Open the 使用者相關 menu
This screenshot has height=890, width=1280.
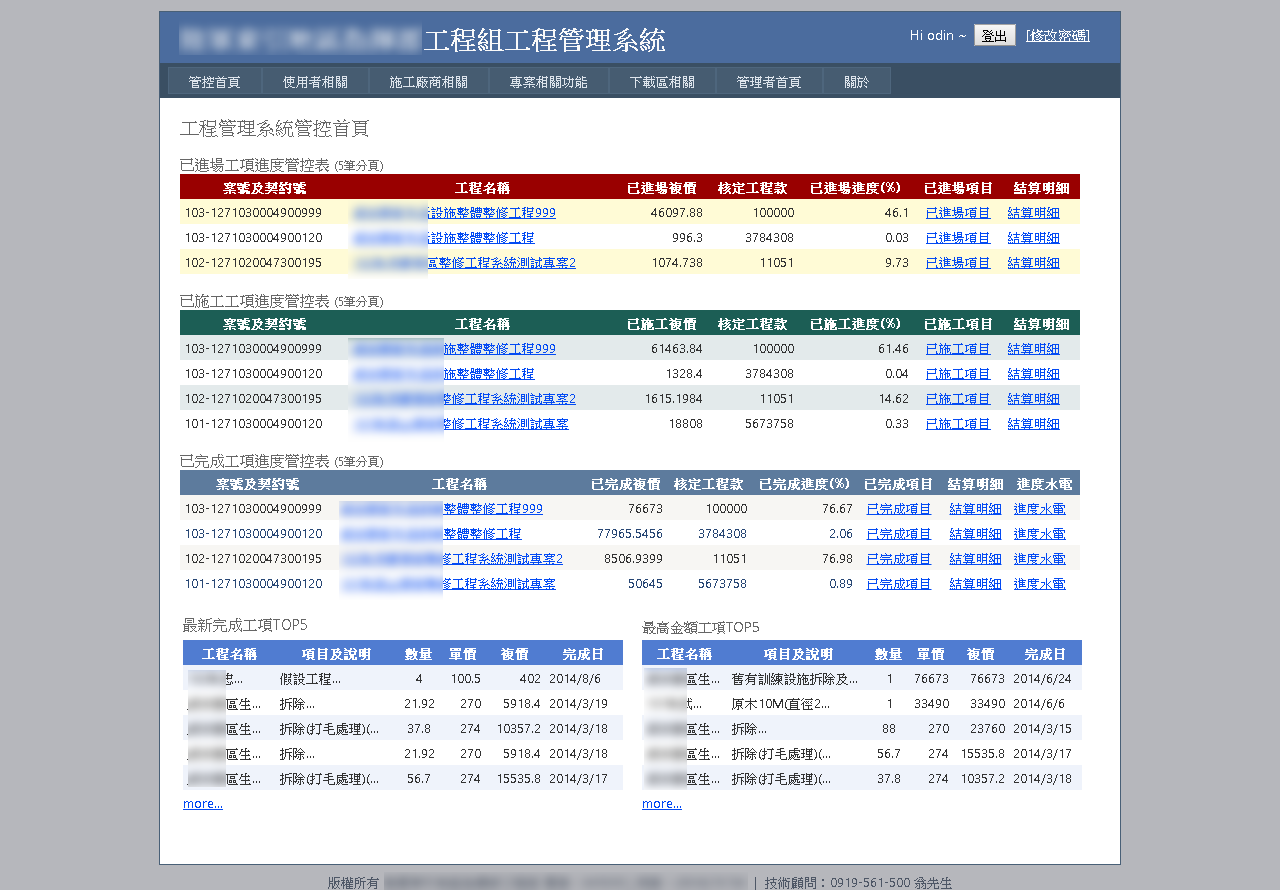point(315,82)
